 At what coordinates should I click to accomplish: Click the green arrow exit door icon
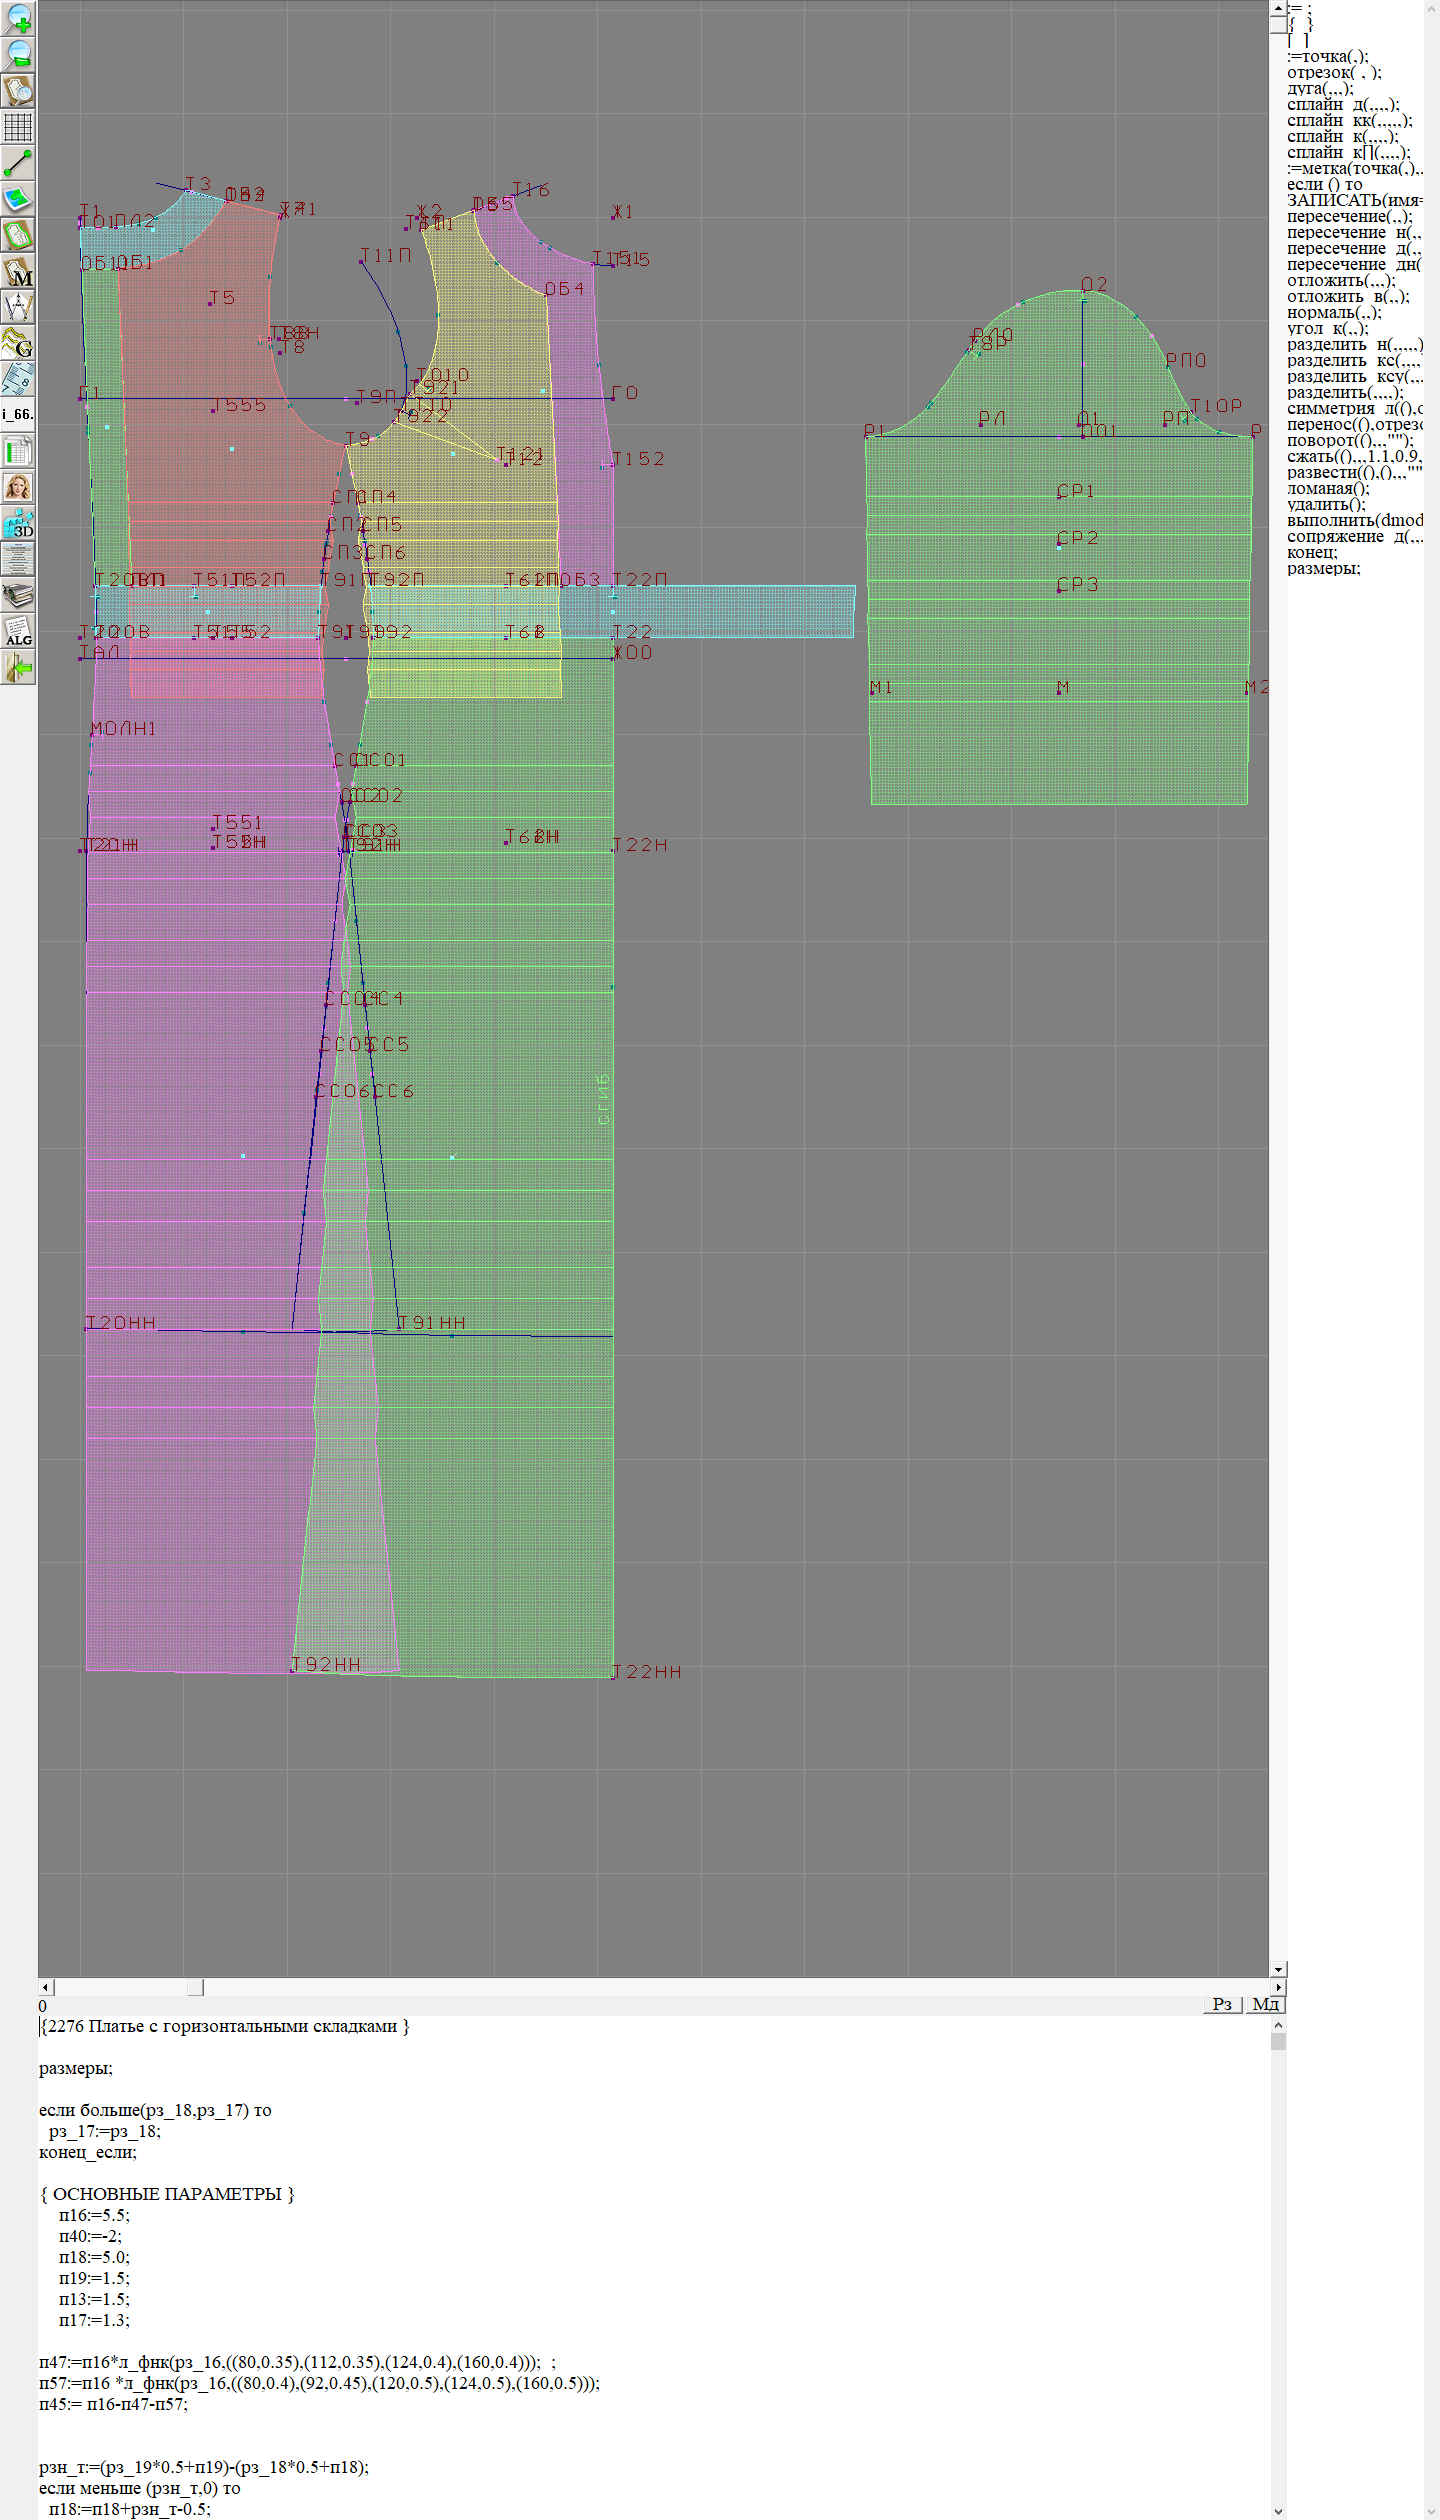tap(18, 668)
